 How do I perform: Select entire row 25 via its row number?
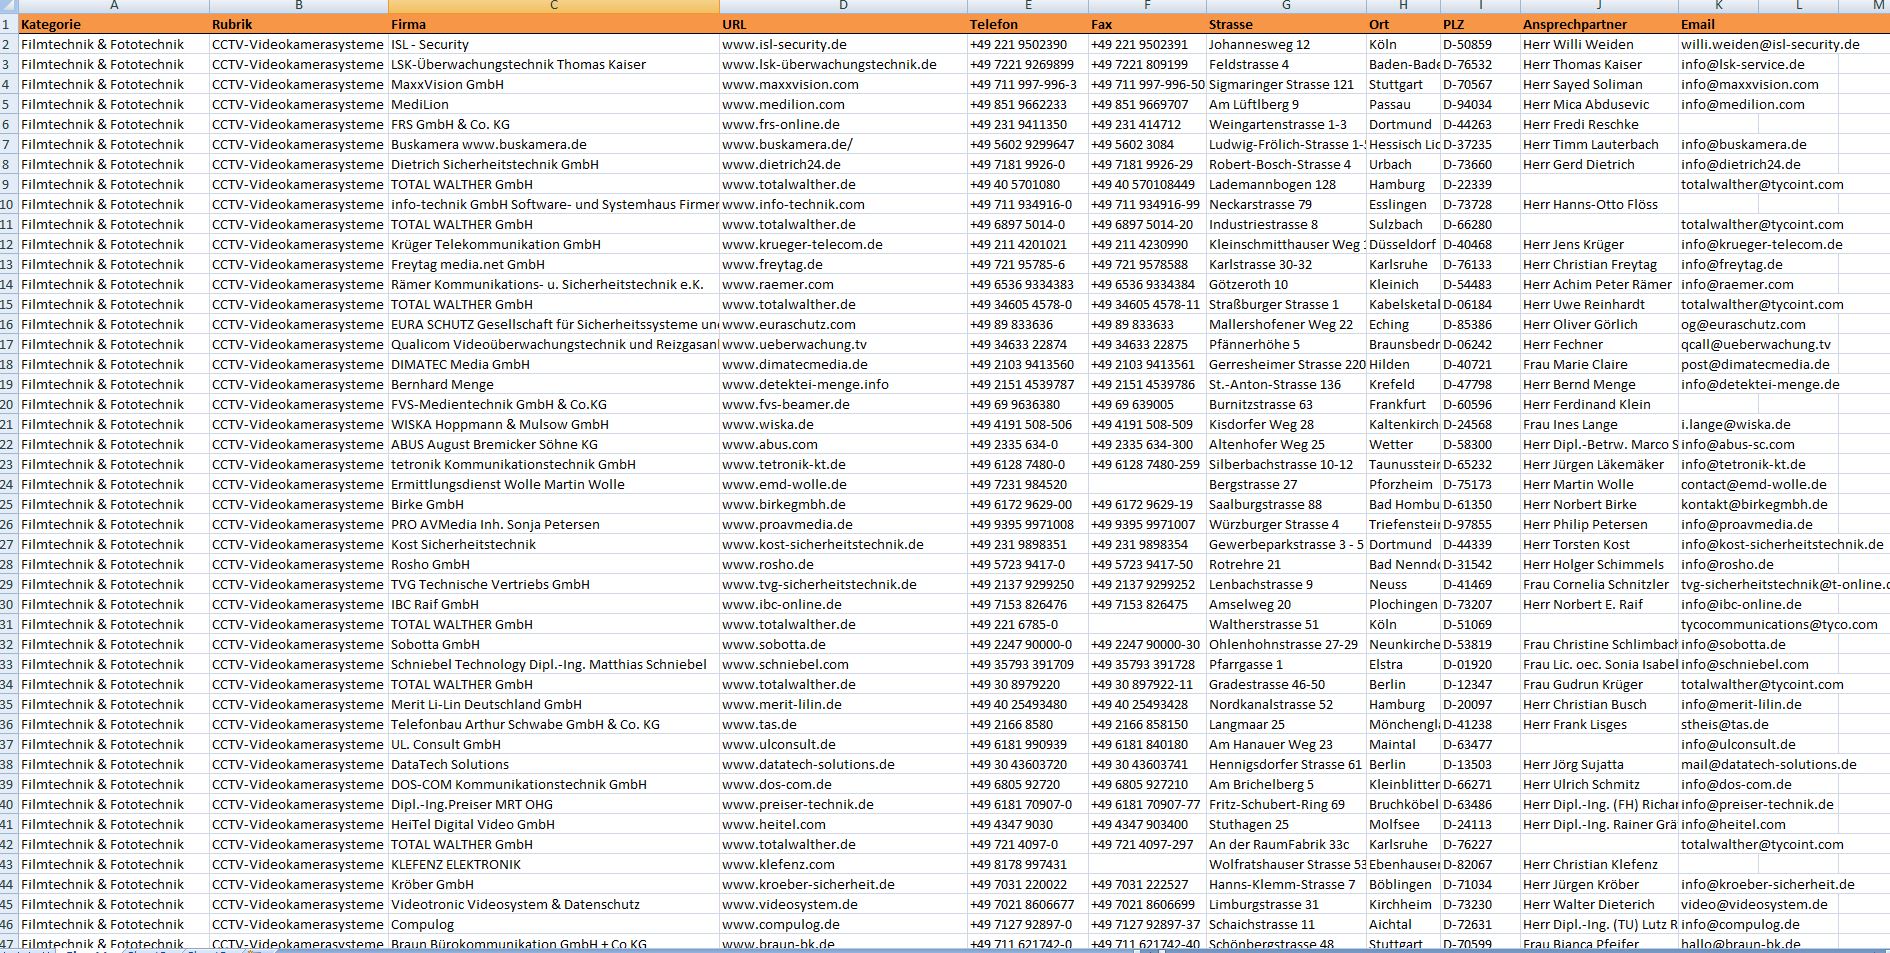click(8, 504)
